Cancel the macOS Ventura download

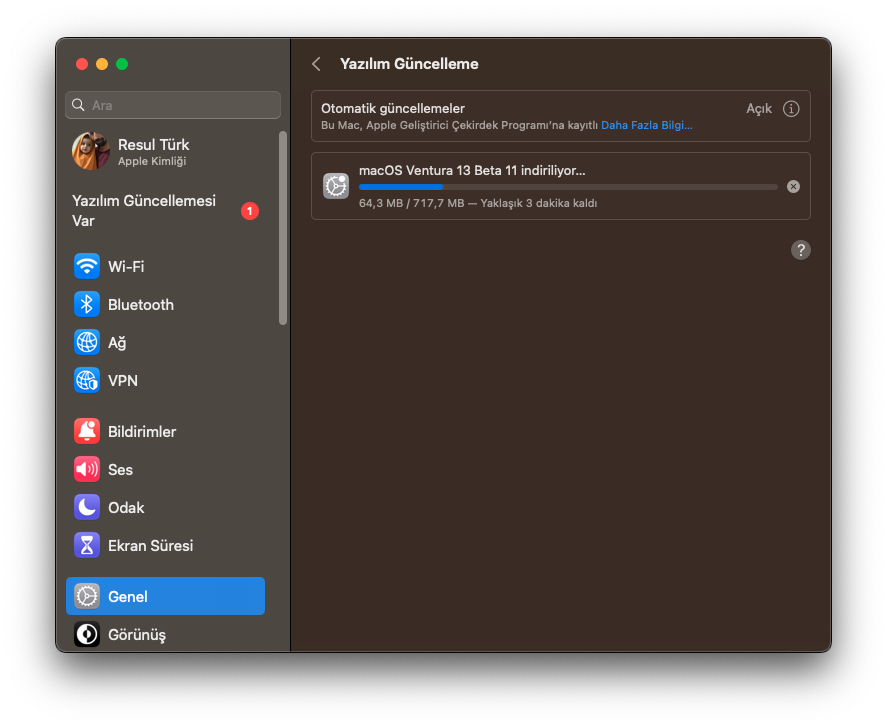click(793, 186)
